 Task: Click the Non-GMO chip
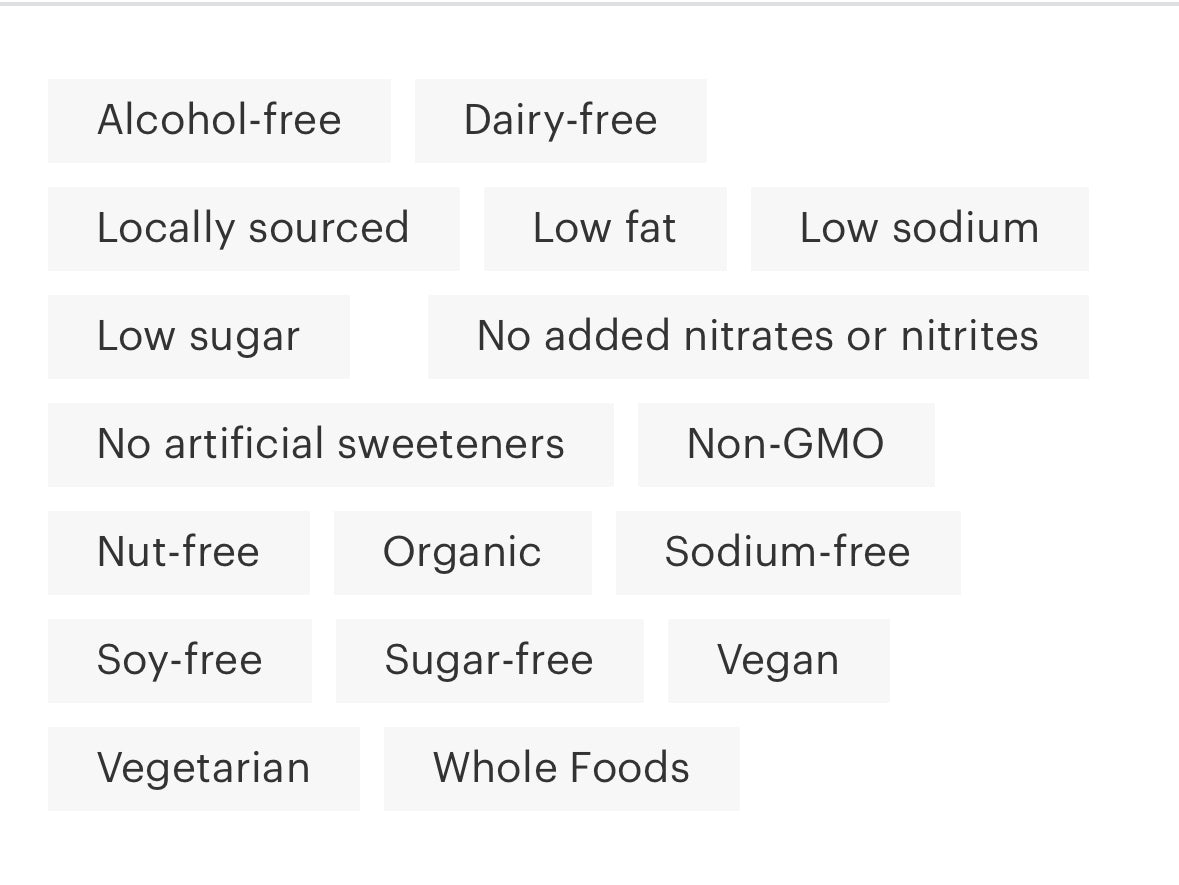[x=786, y=445]
